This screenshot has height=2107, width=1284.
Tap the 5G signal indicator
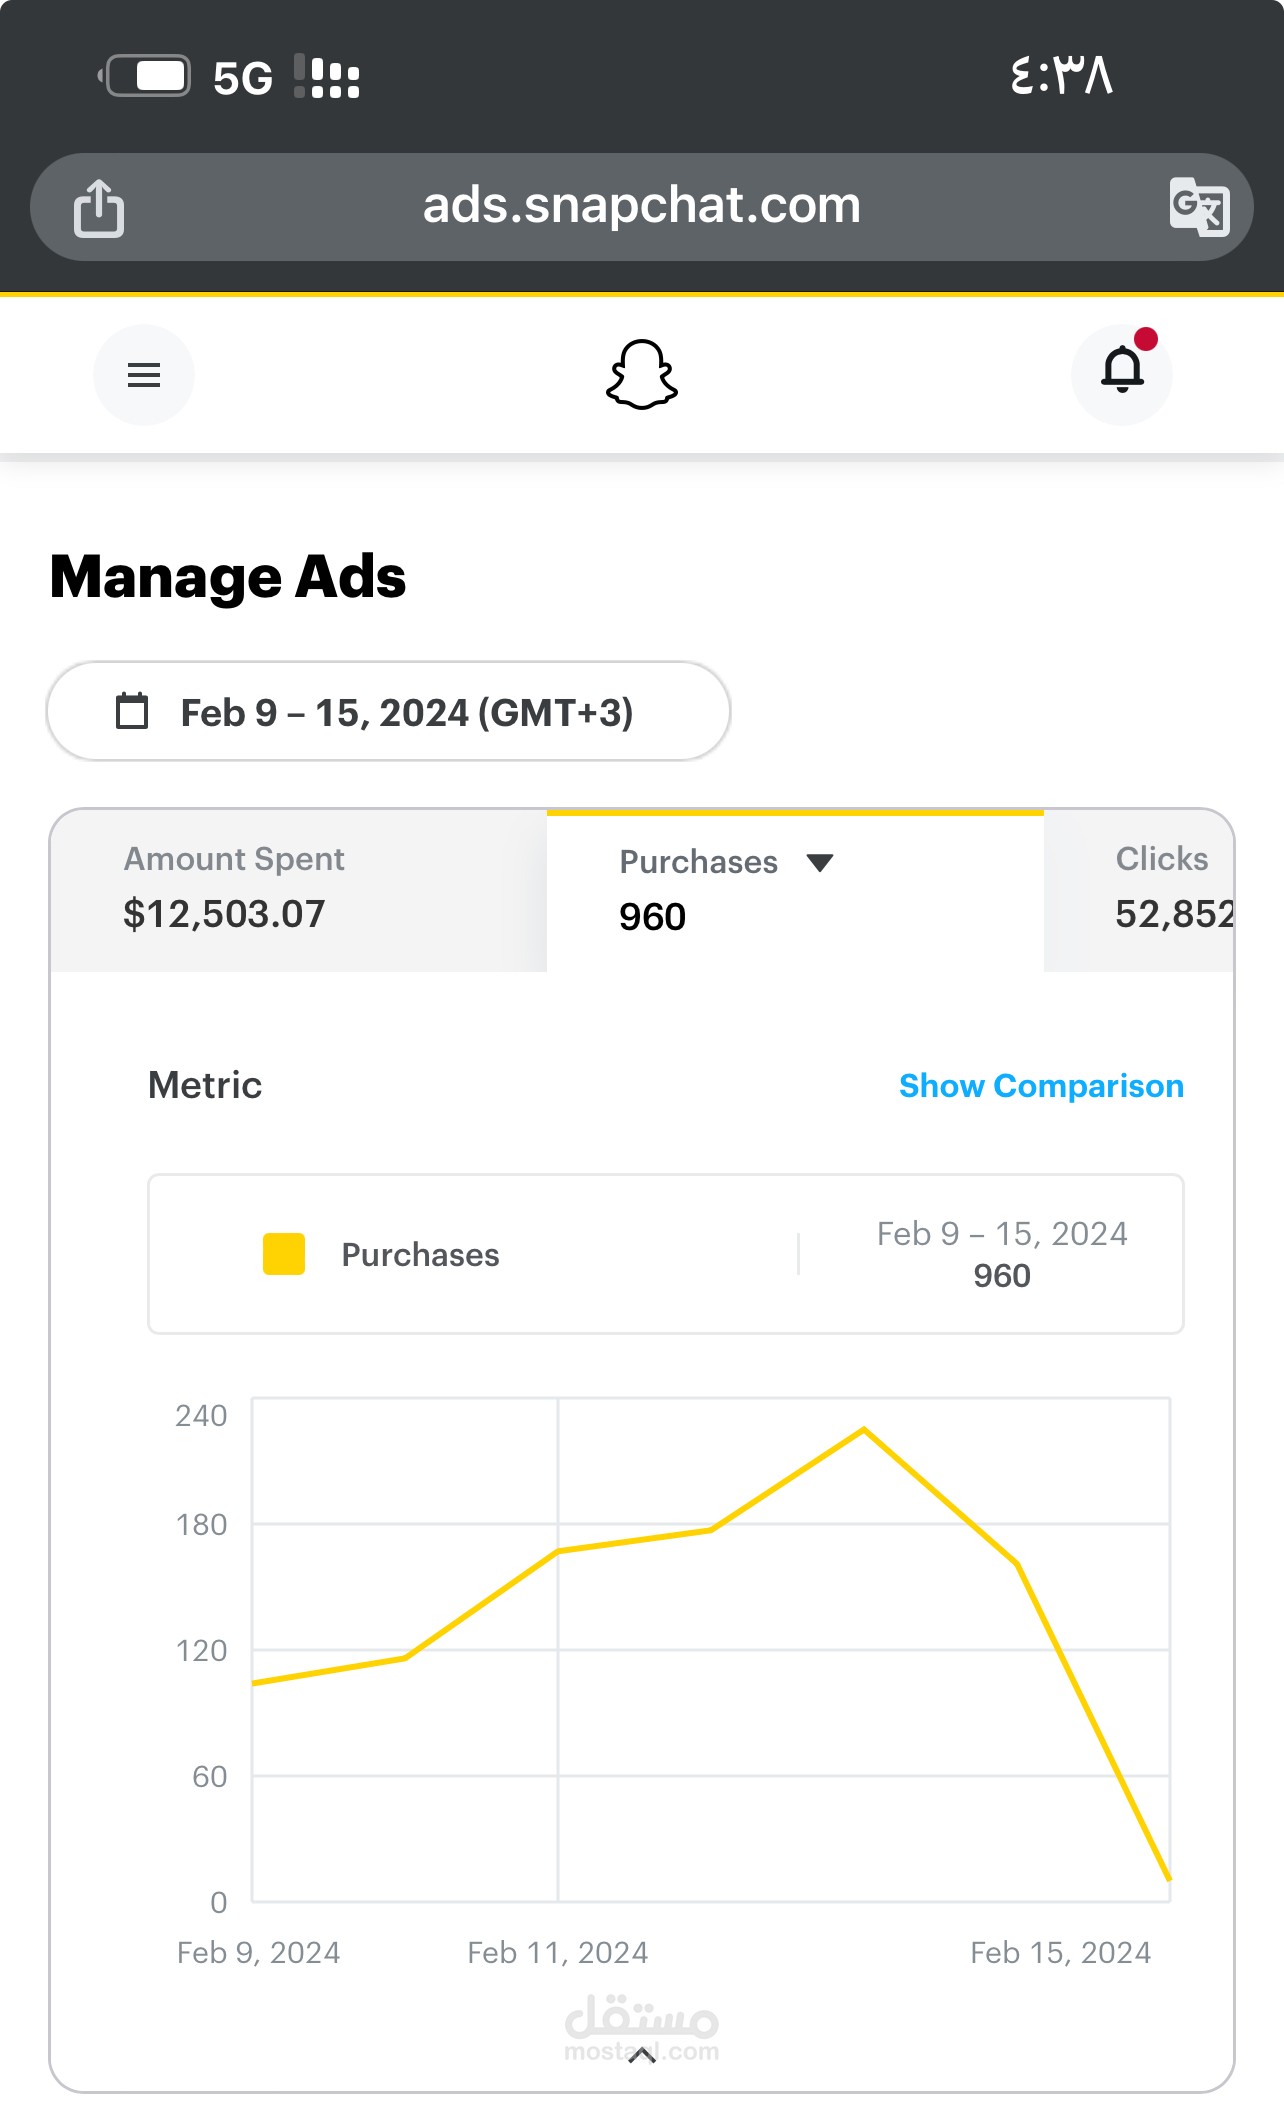pyautogui.click(x=243, y=78)
